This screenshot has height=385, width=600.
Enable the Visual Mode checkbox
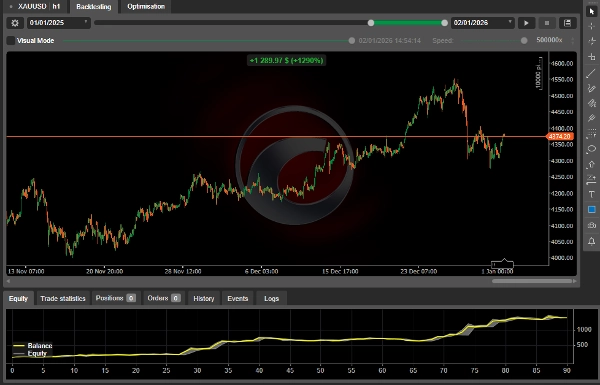pos(11,41)
